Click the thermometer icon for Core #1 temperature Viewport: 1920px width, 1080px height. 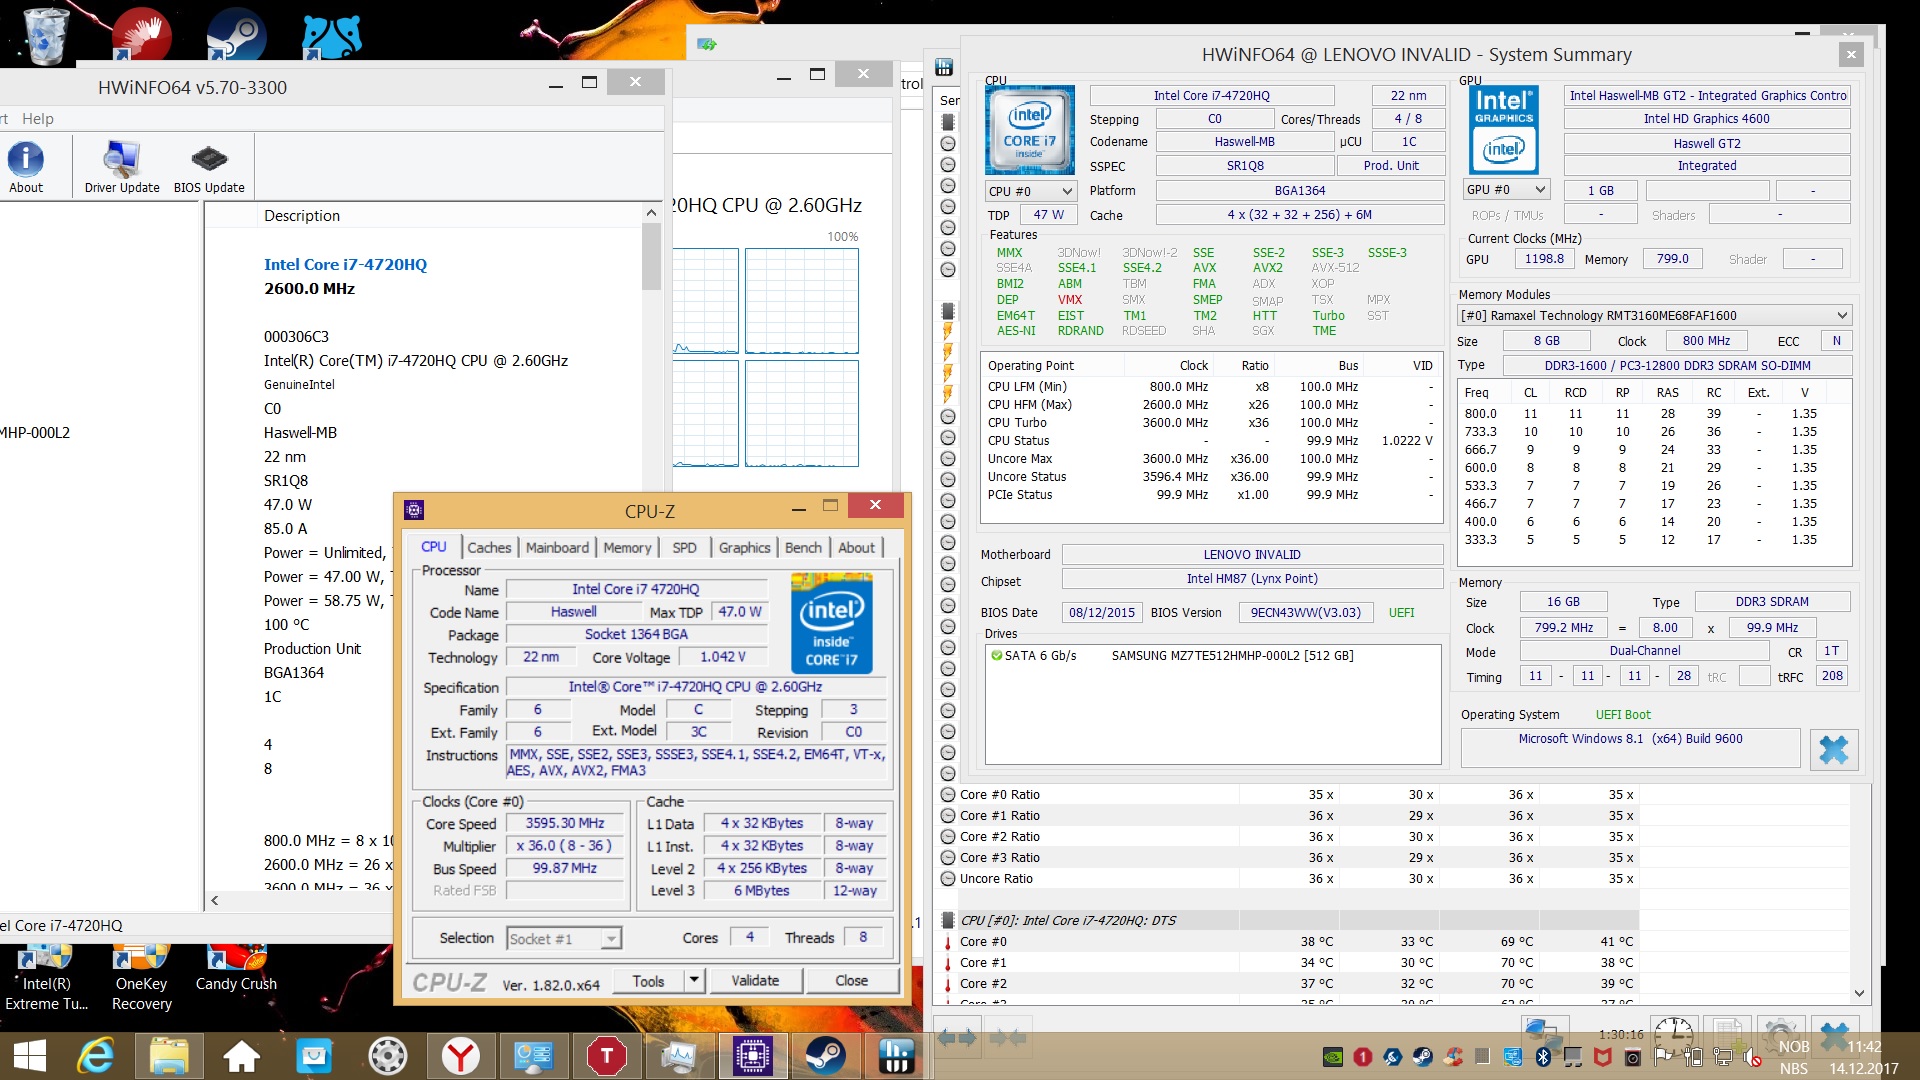[948, 963]
